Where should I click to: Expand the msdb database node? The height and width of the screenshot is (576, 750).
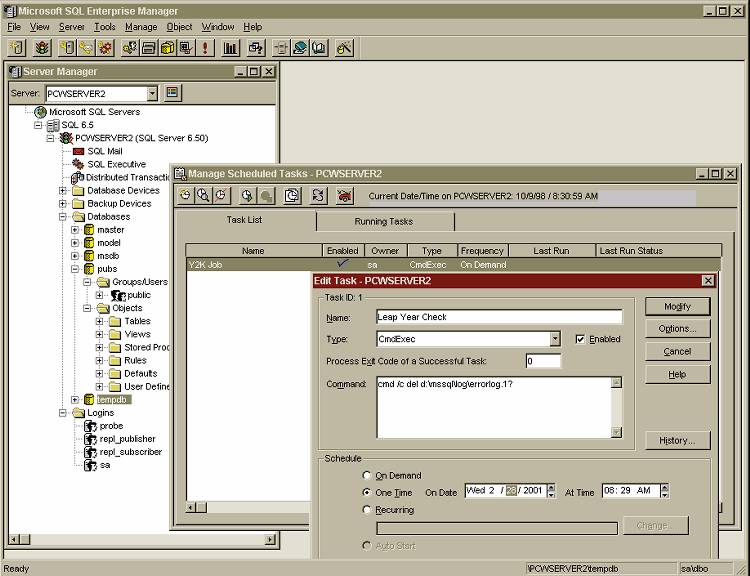click(75, 256)
